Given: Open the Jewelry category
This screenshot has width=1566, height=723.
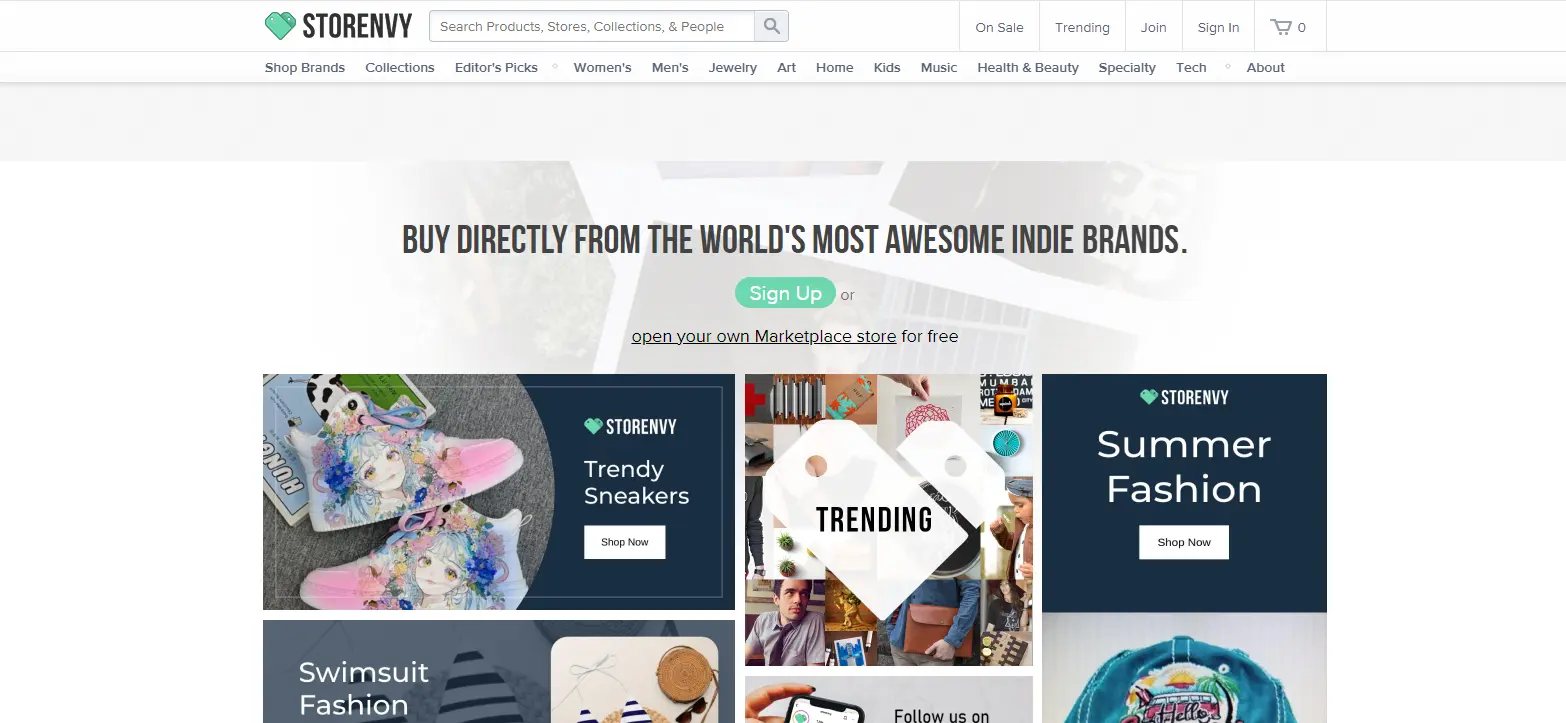Looking at the screenshot, I should pyautogui.click(x=733, y=67).
